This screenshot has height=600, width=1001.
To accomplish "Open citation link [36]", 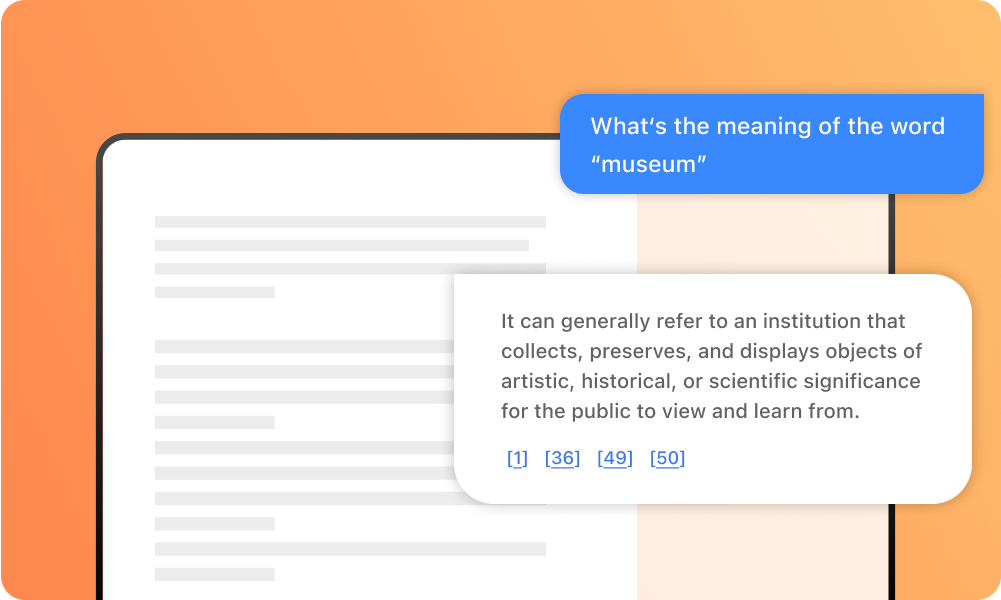I will (562, 458).
